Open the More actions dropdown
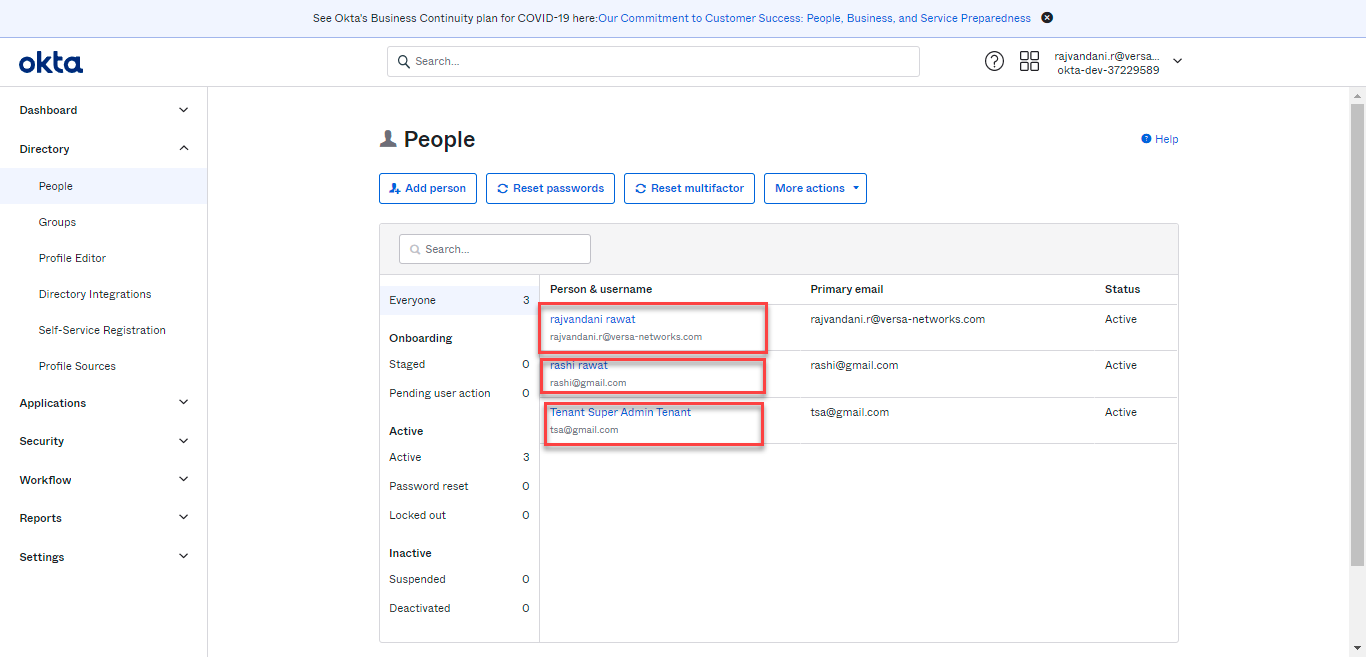The width and height of the screenshot is (1366, 657). pos(815,188)
